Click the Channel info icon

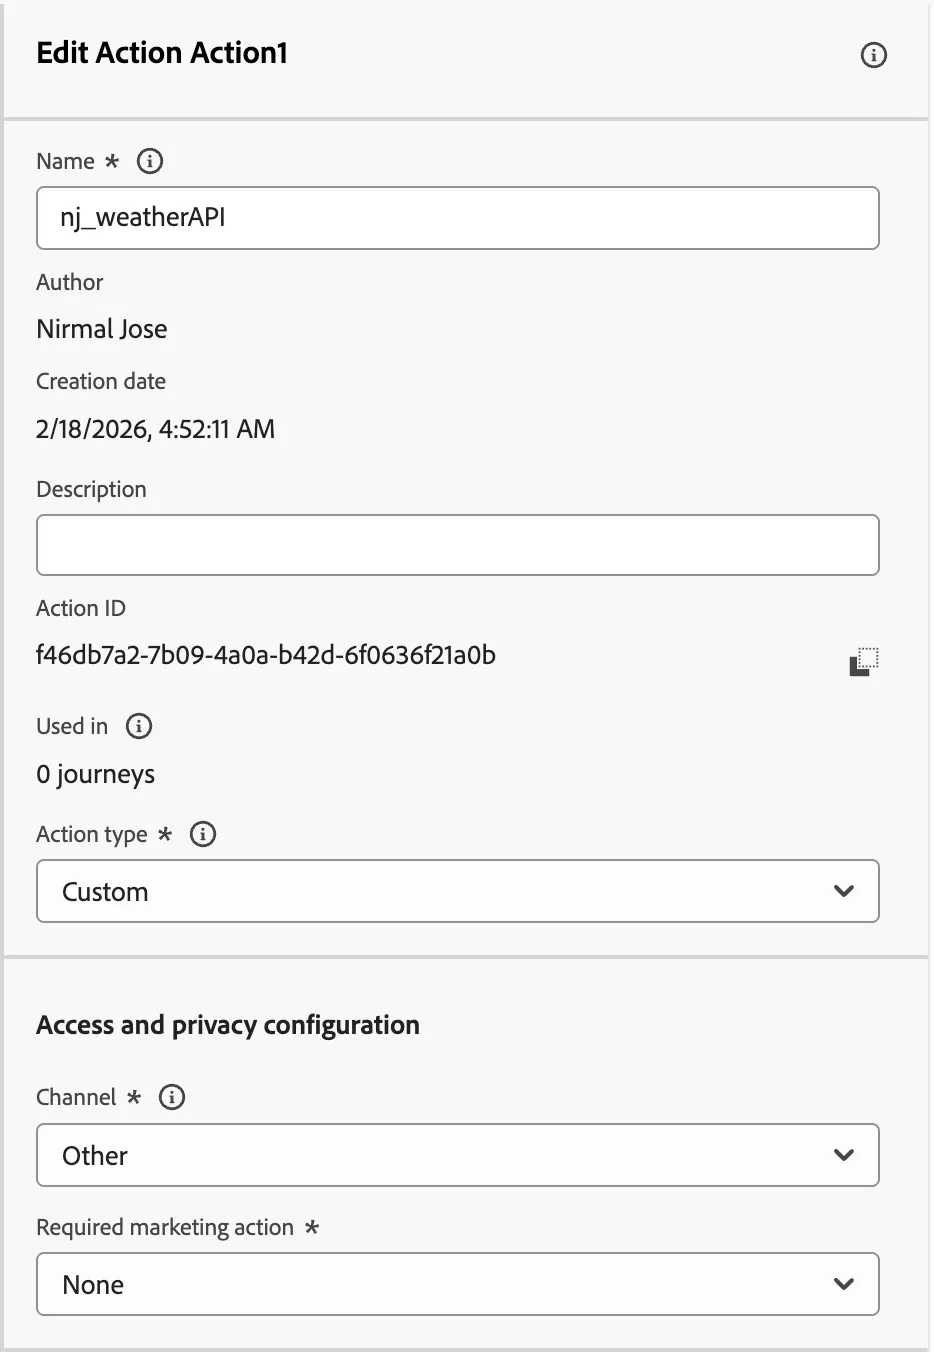coord(172,1097)
